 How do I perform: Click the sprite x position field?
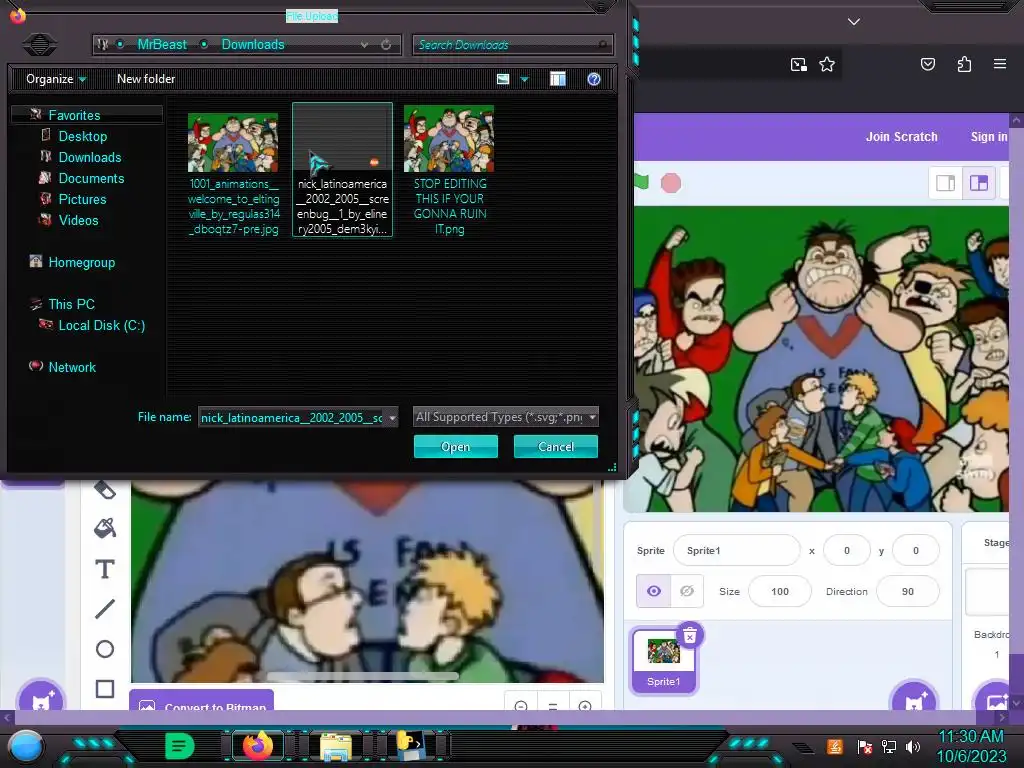coord(846,551)
